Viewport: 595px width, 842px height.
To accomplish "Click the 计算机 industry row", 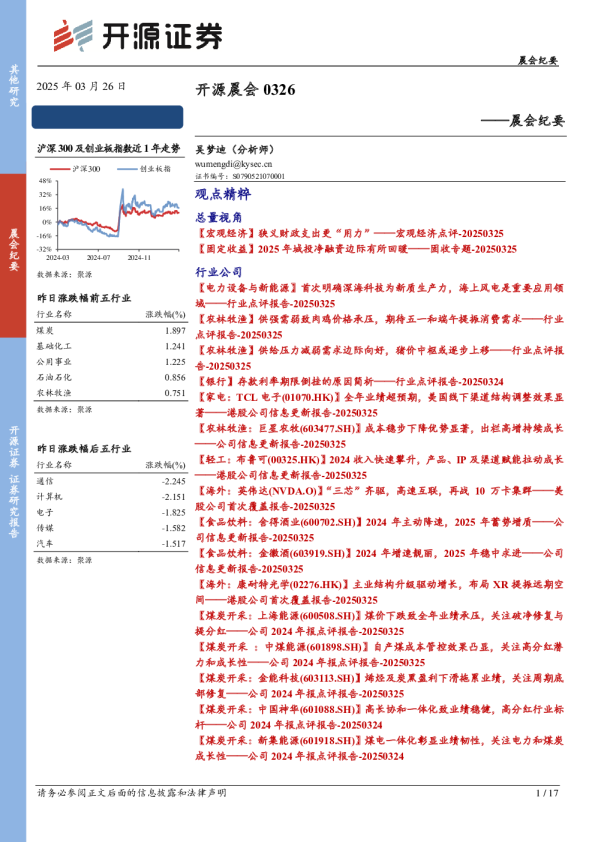I will click(x=111, y=497).
